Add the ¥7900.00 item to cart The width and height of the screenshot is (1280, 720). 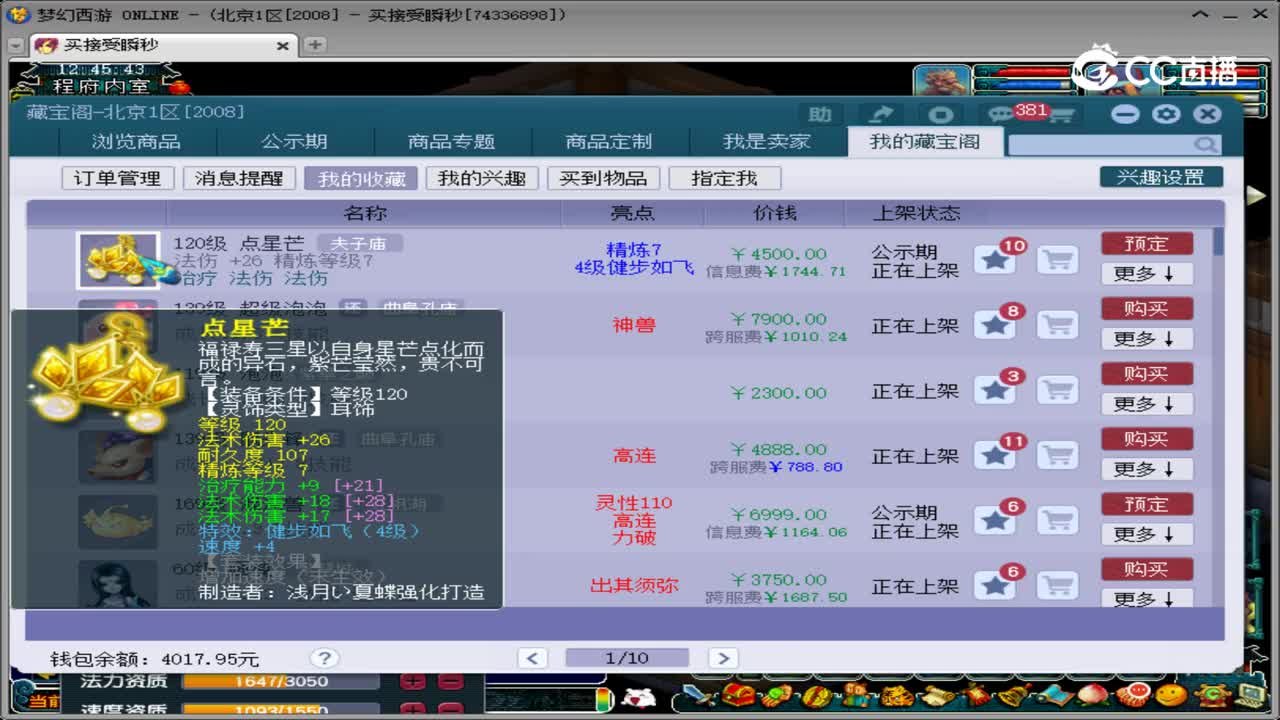click(x=1057, y=325)
